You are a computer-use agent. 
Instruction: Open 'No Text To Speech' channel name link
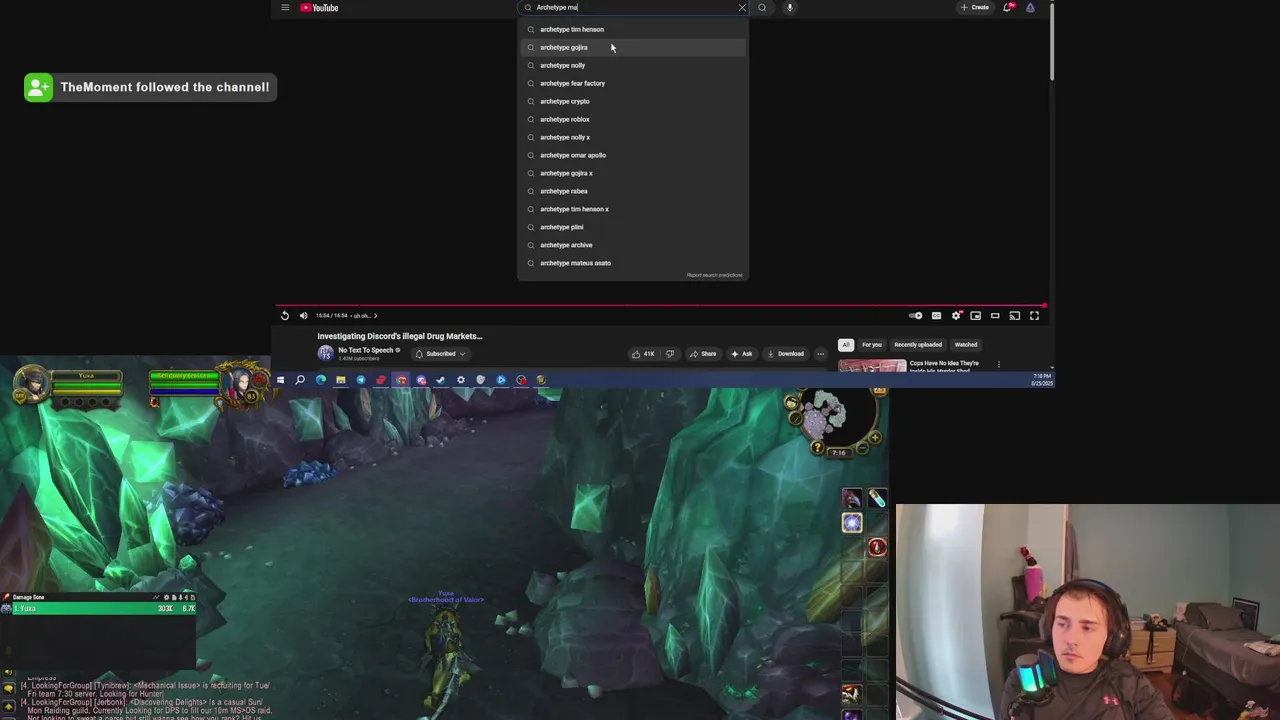[x=365, y=350]
